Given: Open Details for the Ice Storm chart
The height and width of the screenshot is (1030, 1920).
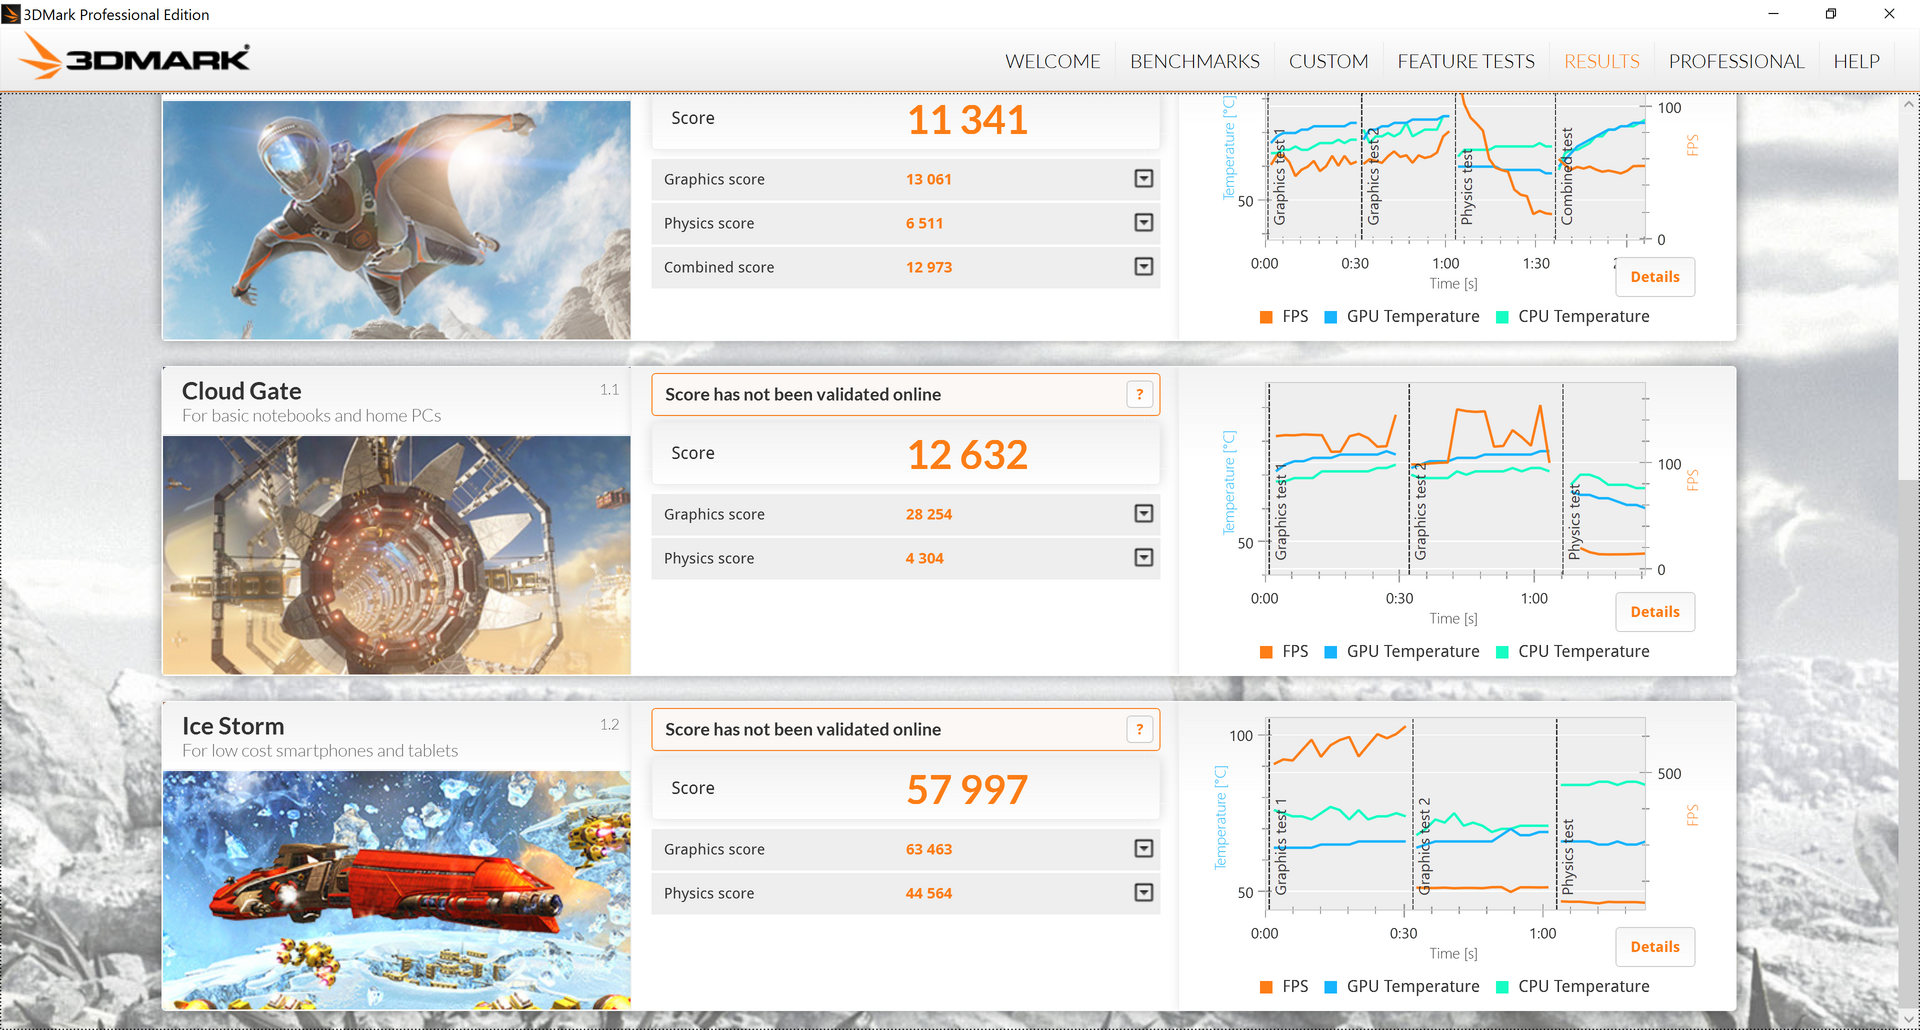Looking at the screenshot, I should [1655, 947].
